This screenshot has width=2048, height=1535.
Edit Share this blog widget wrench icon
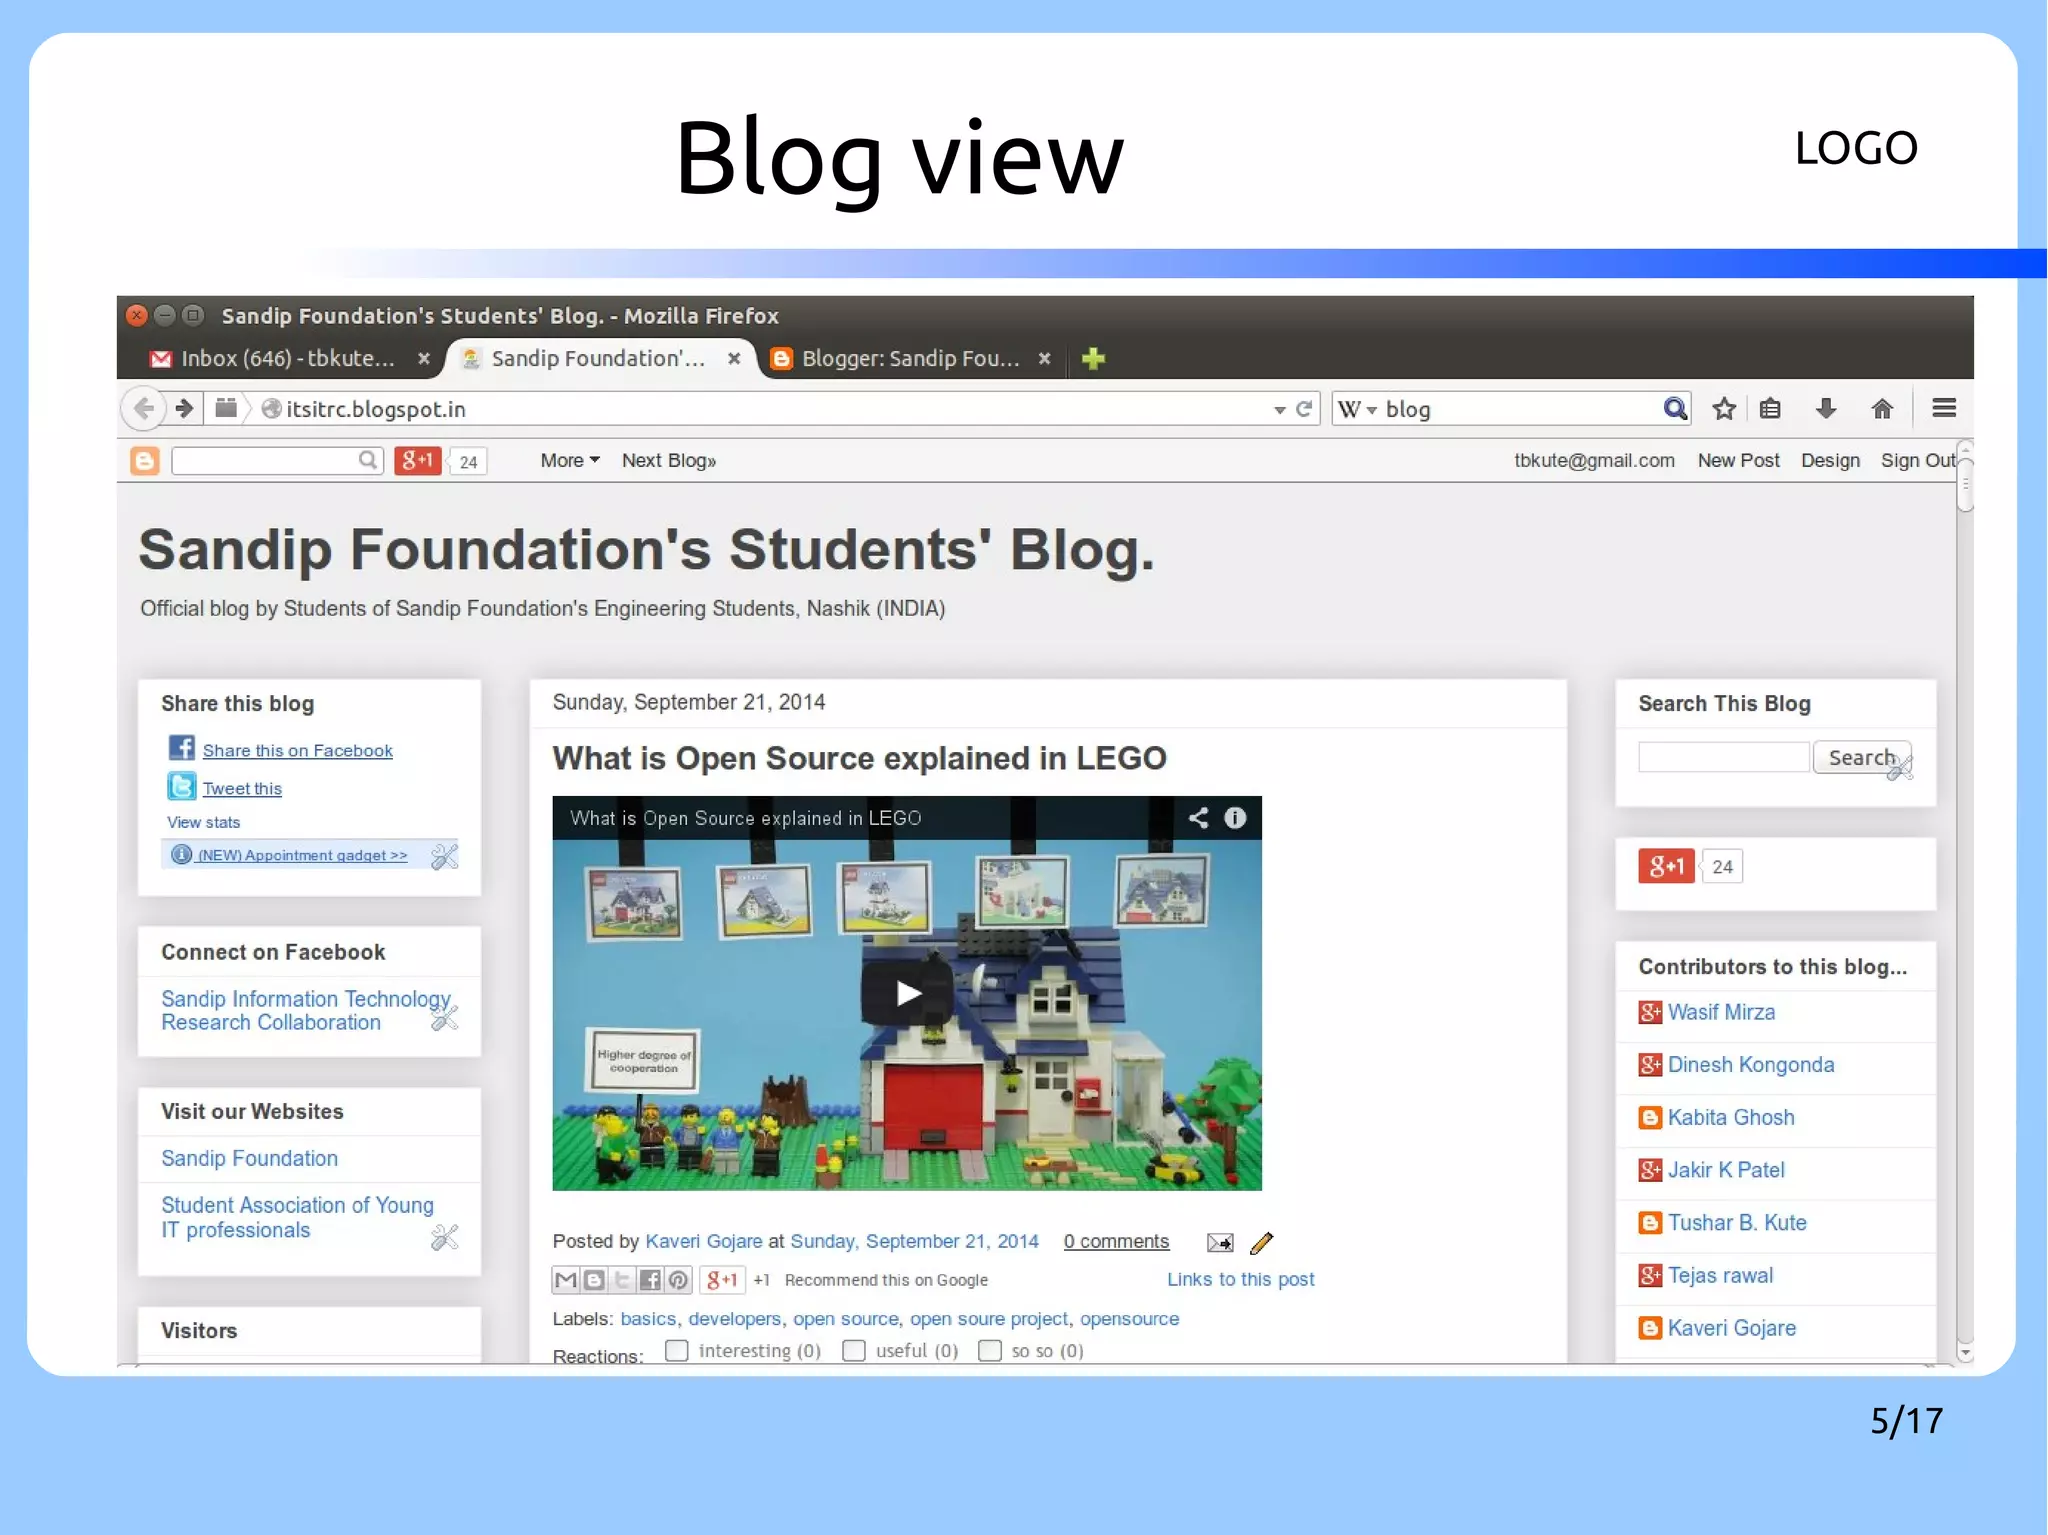click(445, 856)
